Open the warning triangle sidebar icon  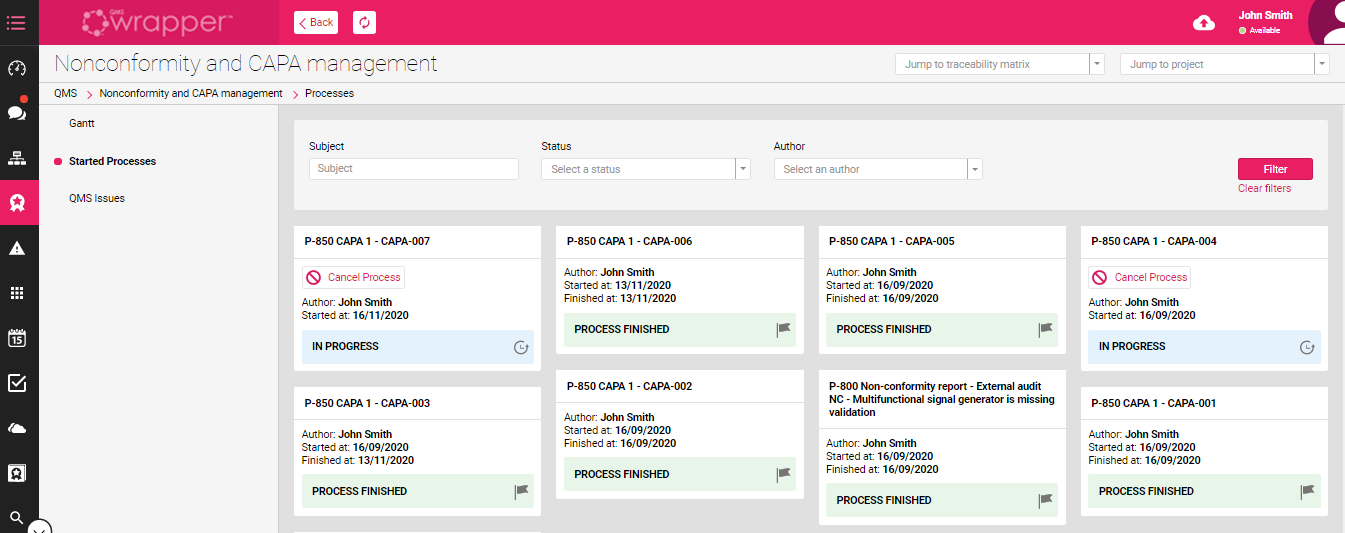[17, 248]
